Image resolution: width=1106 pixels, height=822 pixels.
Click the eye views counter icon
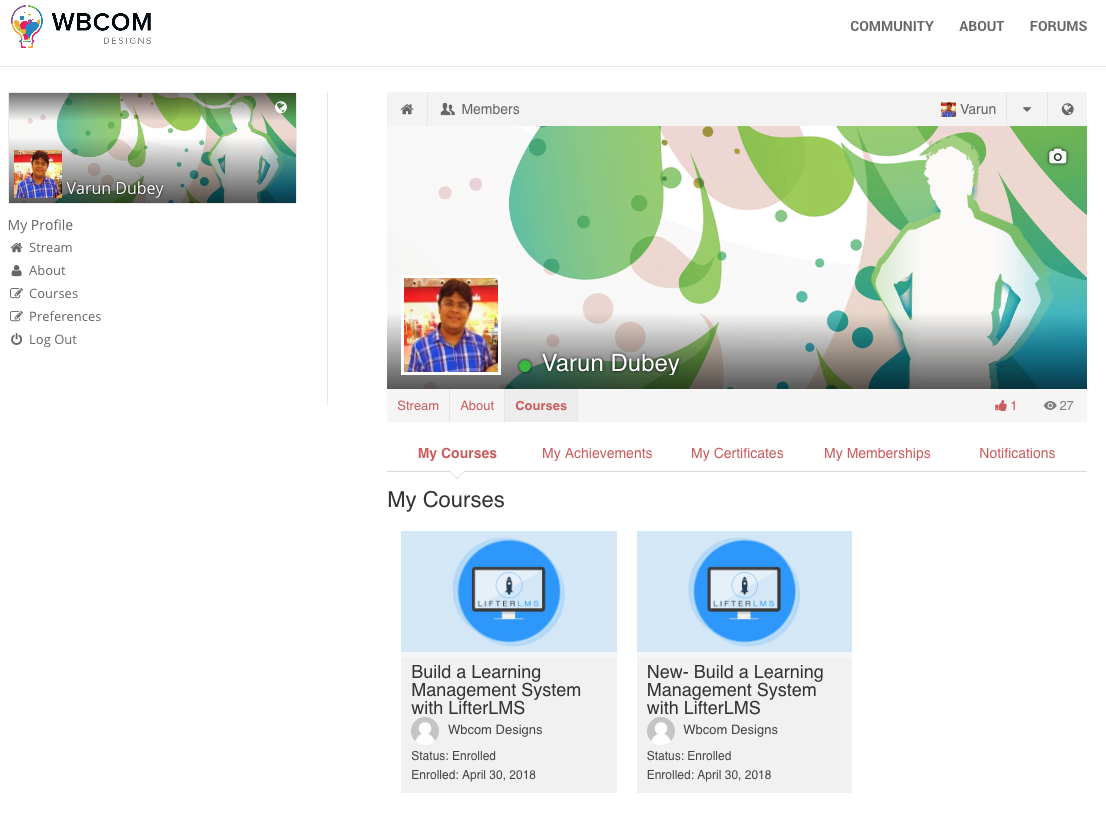click(x=1050, y=406)
